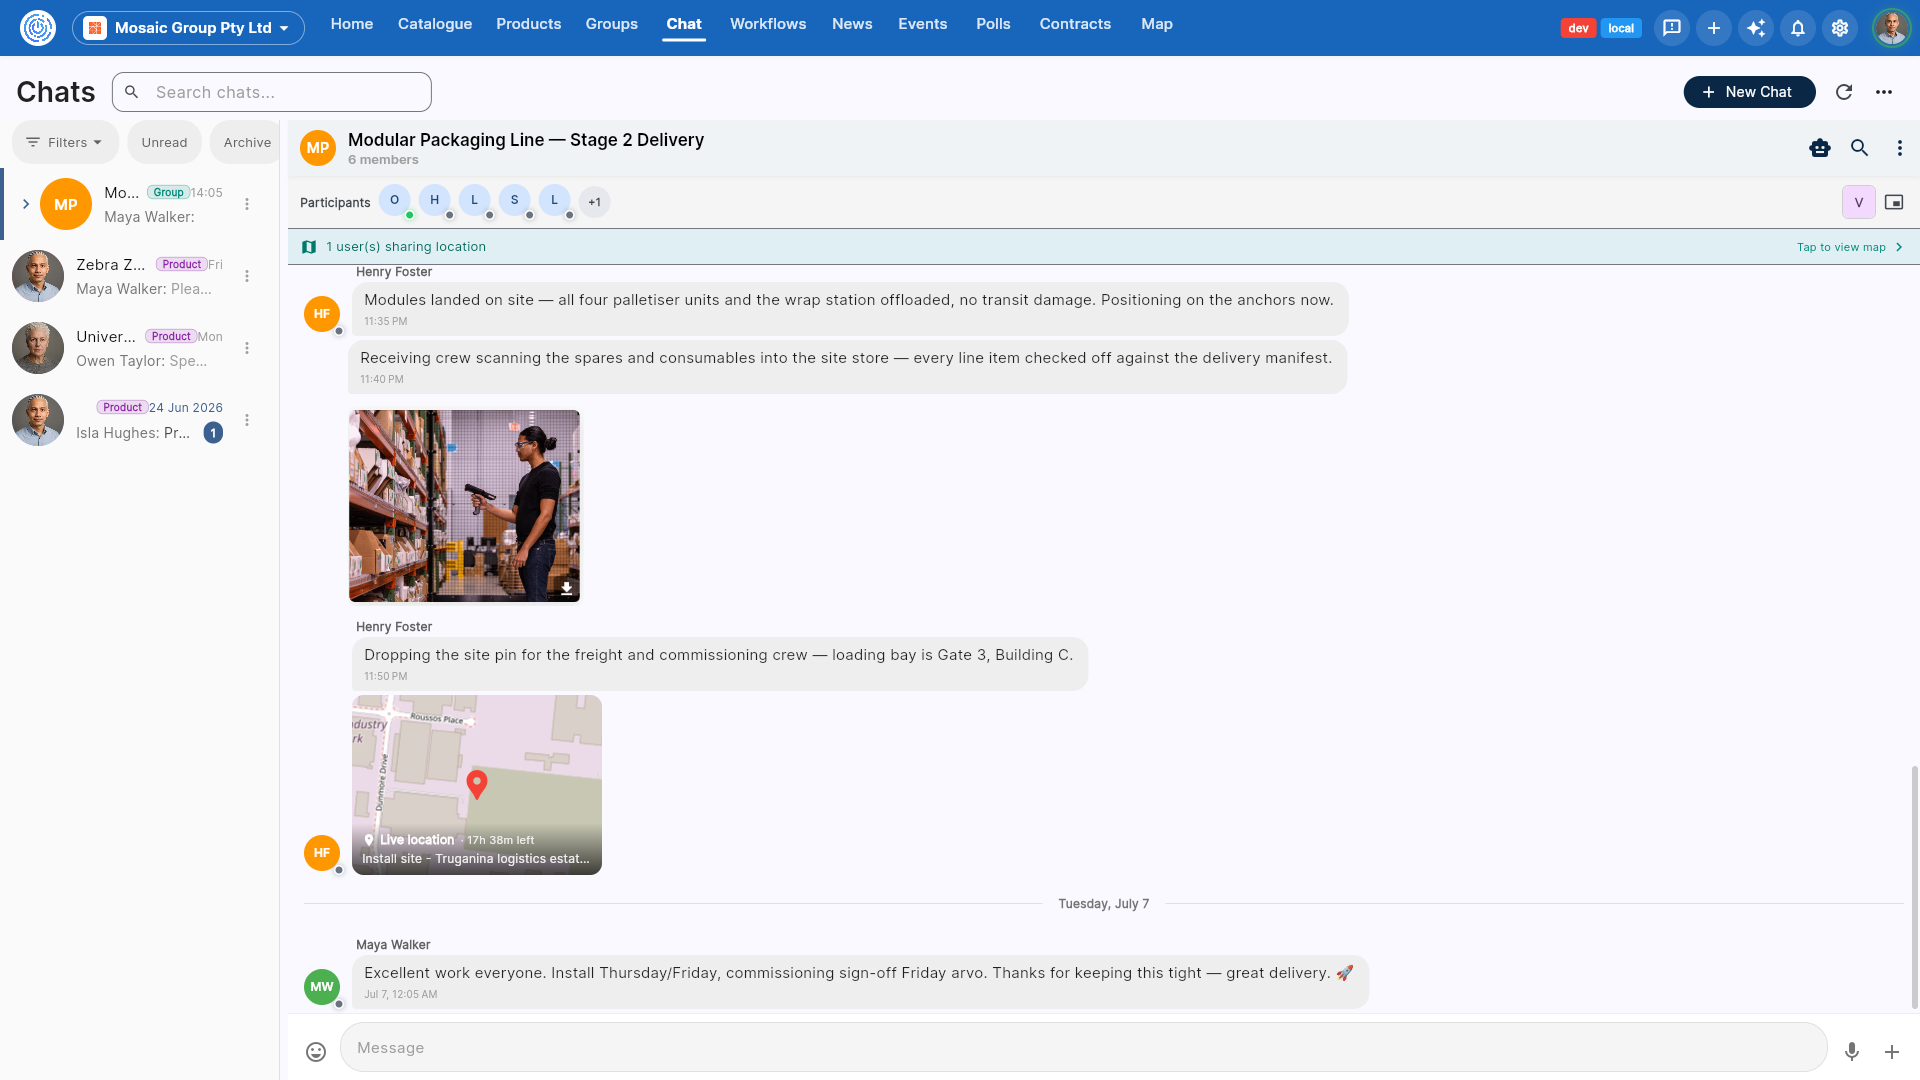Open the chat bot assistant icon
Image resolution: width=1920 pixels, height=1080 pixels.
point(1820,148)
